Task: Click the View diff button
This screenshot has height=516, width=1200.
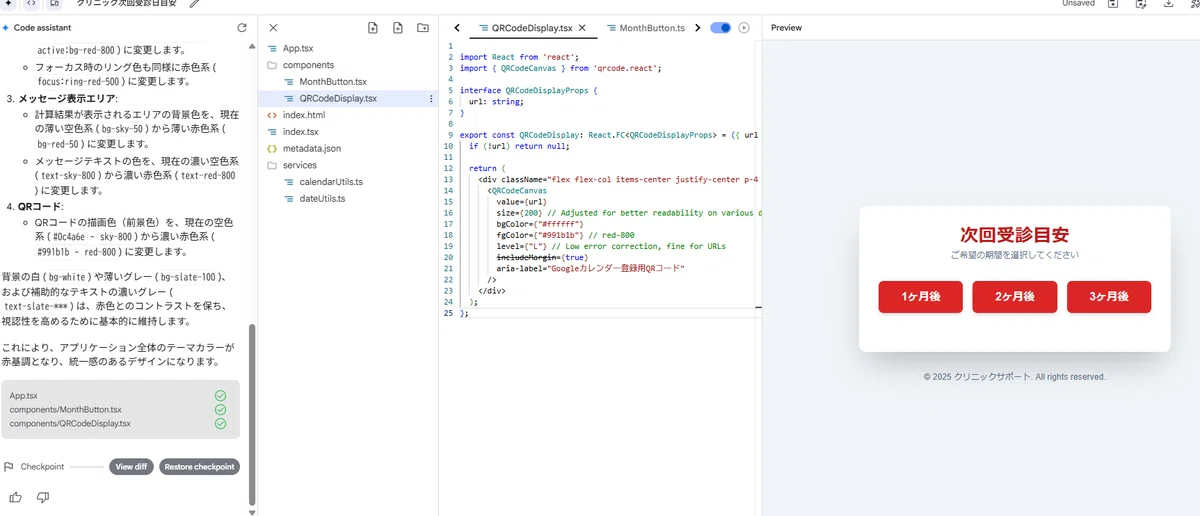Action: tap(131, 467)
